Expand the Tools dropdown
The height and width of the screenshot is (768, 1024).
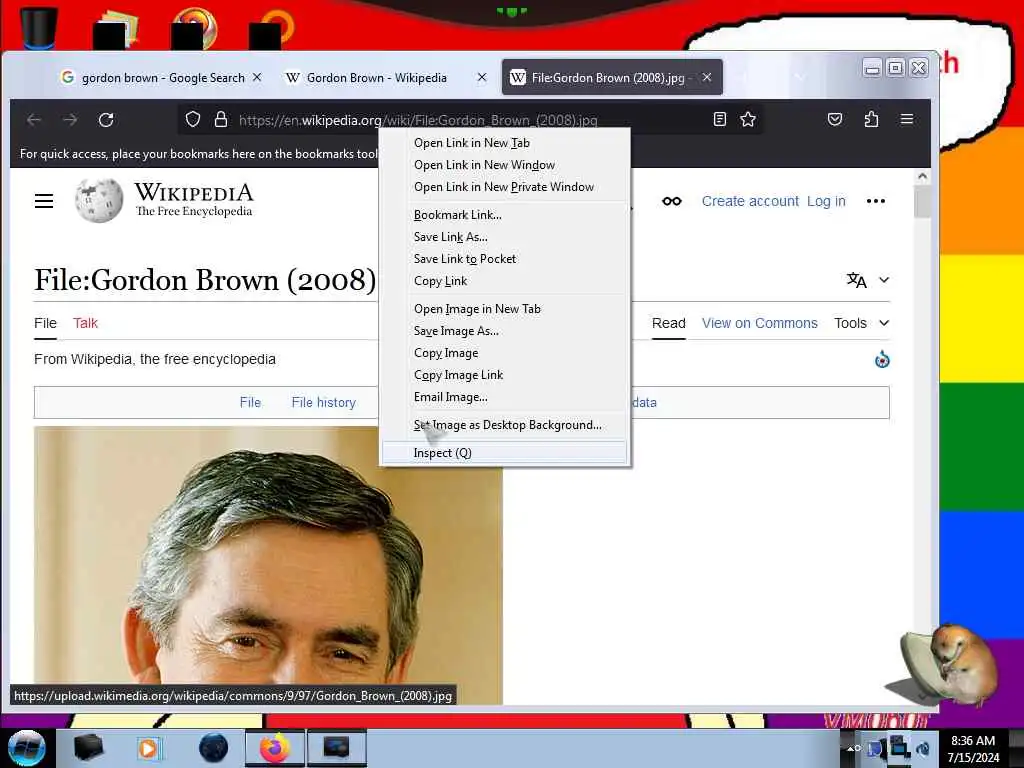[x=862, y=323]
